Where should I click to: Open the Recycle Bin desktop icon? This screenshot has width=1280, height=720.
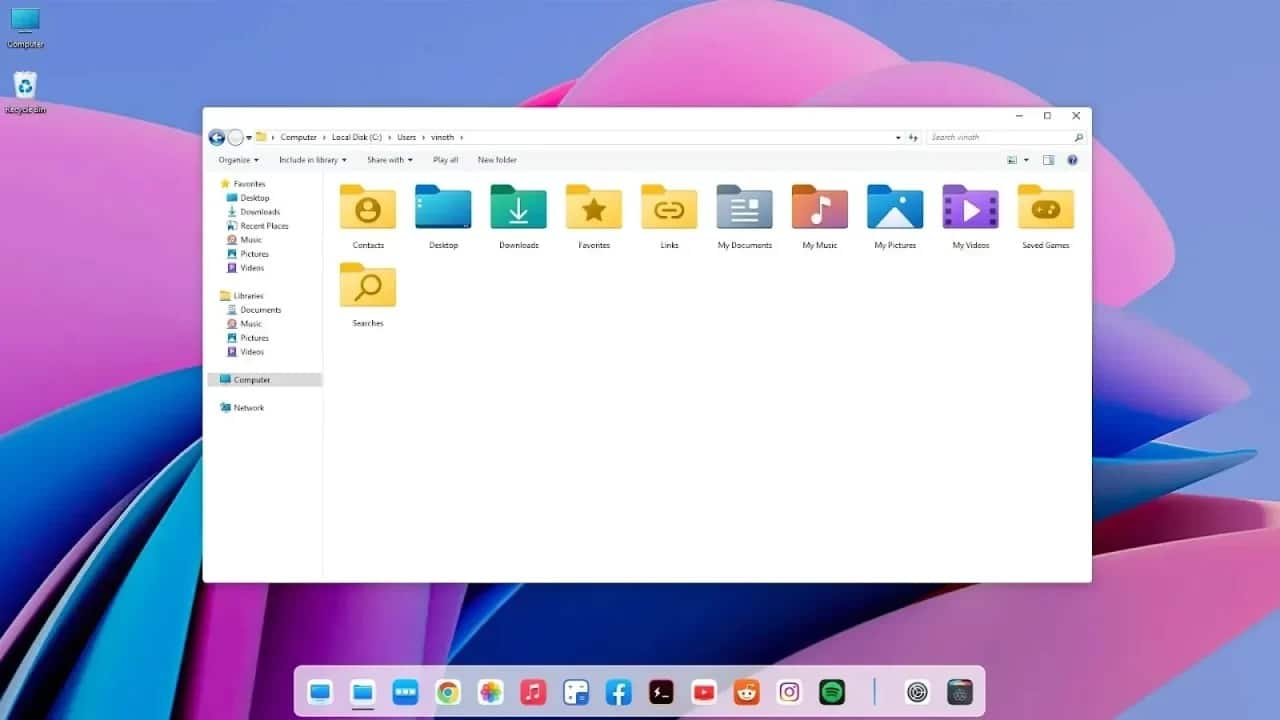(25, 92)
